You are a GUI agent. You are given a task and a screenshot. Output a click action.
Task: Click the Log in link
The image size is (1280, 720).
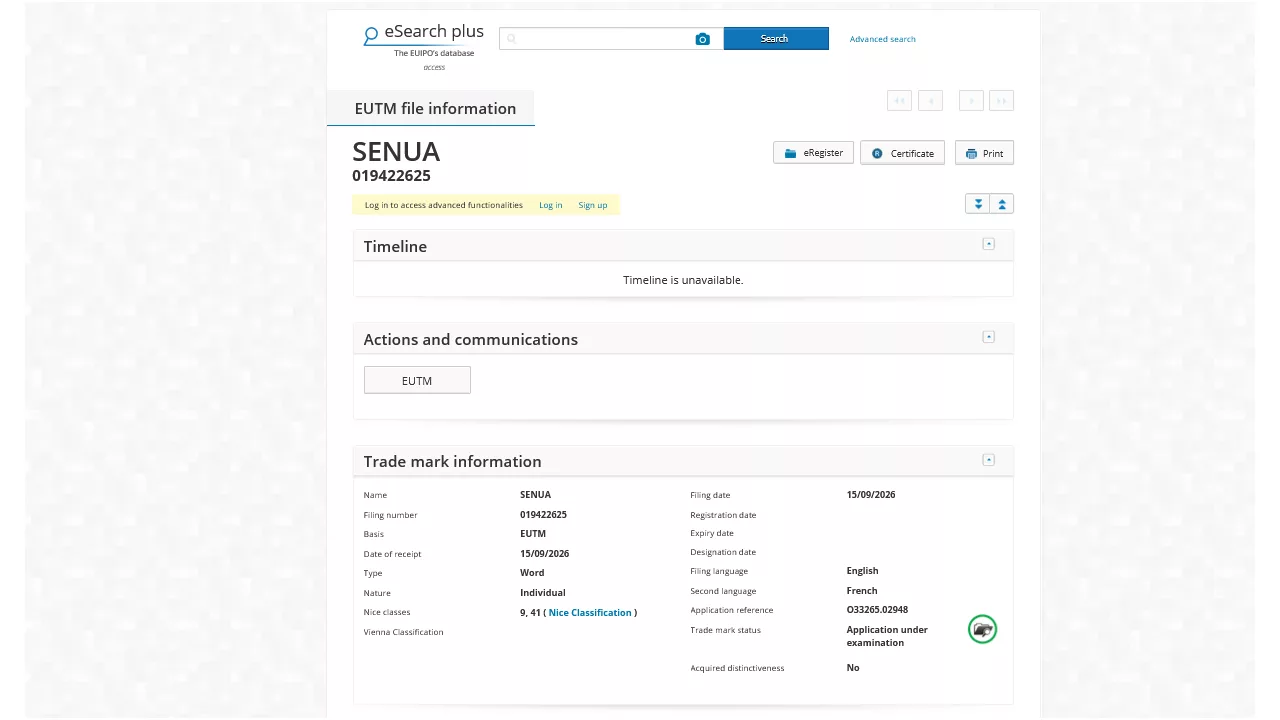pyautogui.click(x=550, y=205)
